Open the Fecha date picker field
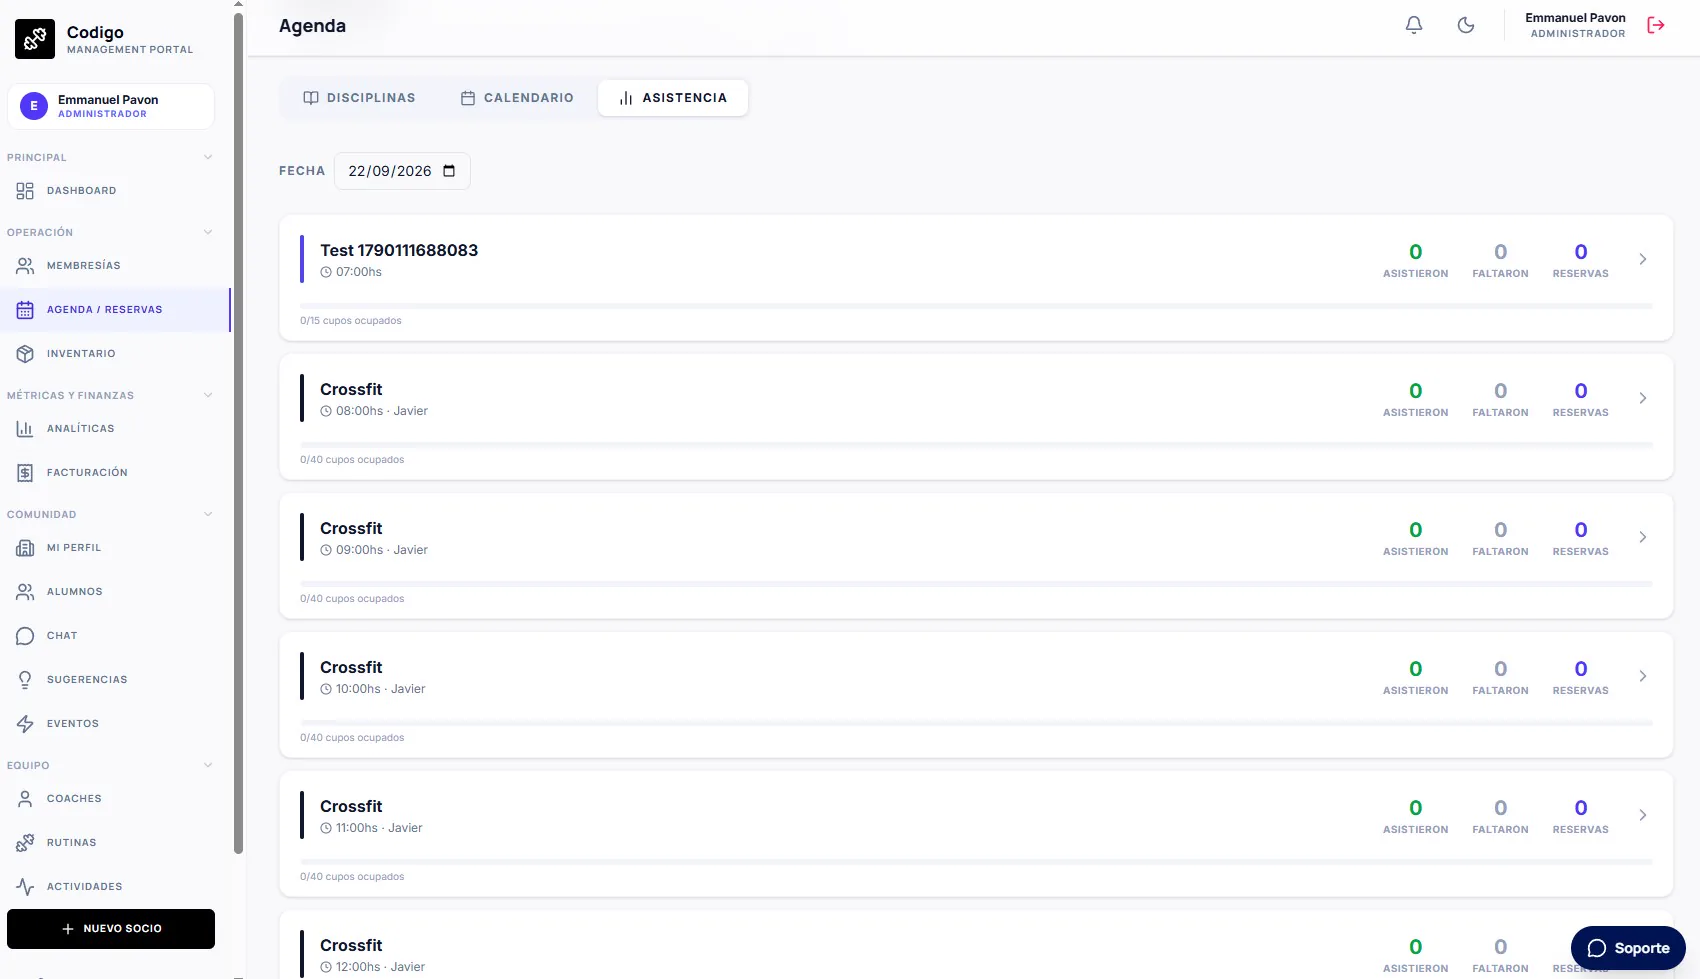Viewport: 1700px width, 979px height. tap(402, 171)
